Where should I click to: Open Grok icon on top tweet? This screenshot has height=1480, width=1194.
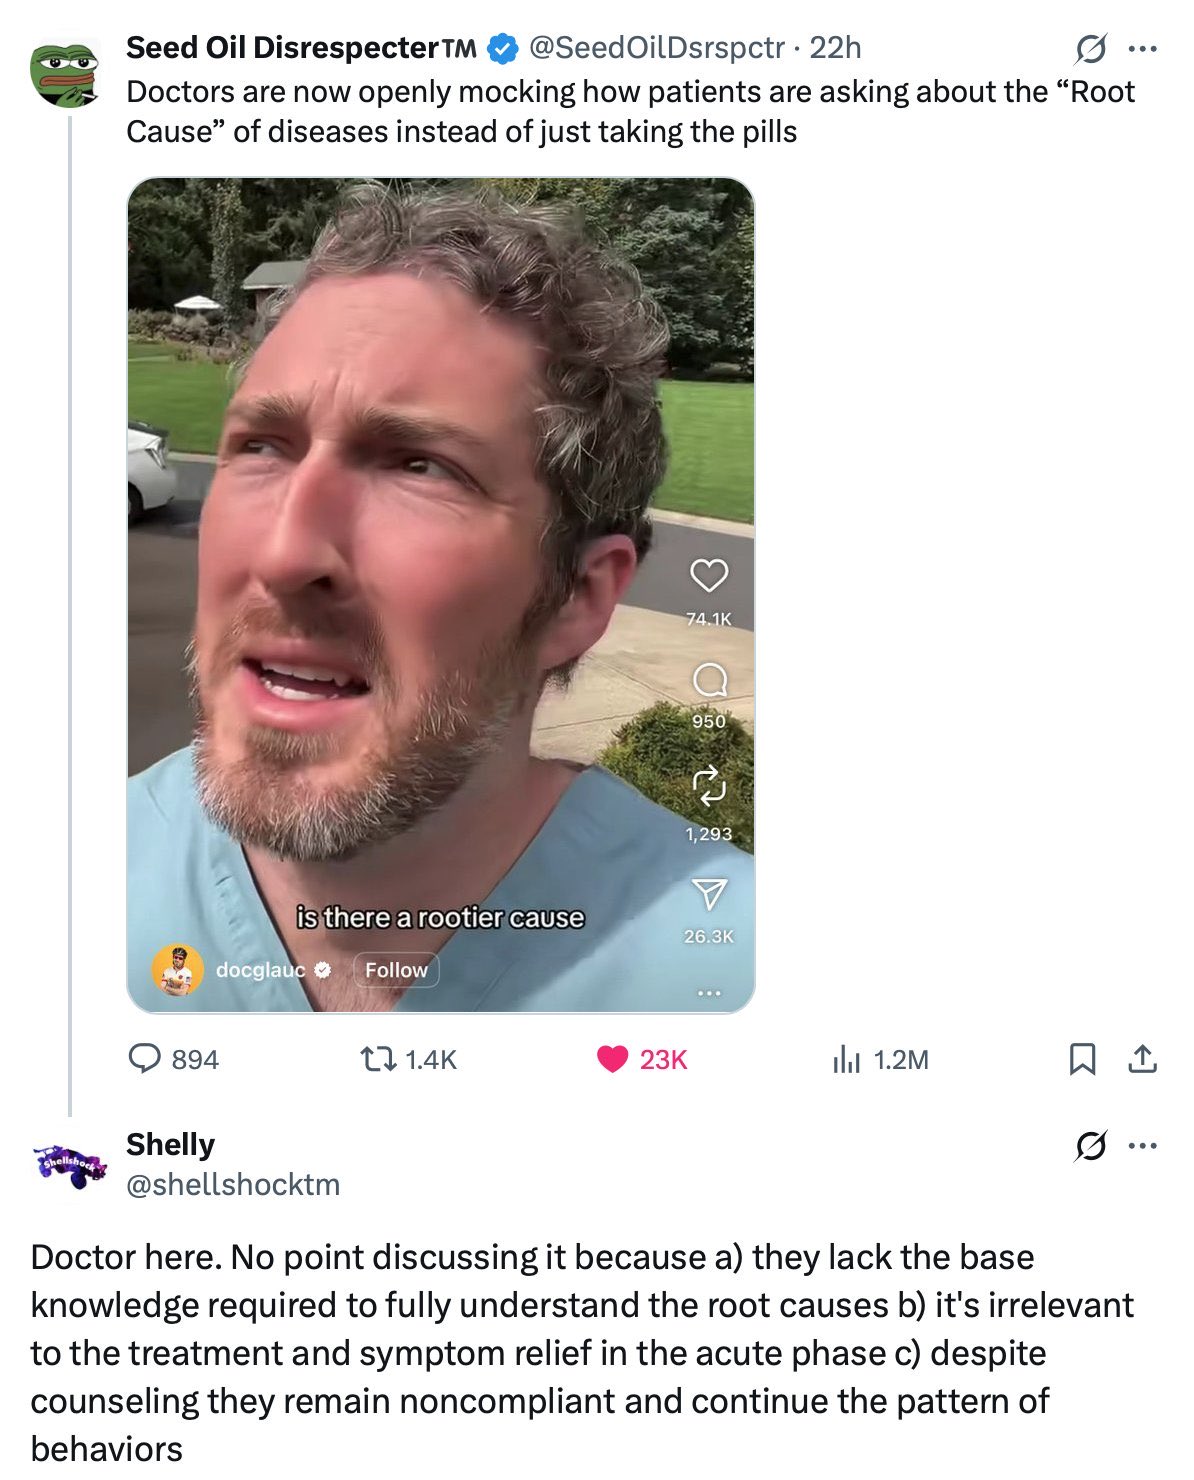tap(1091, 48)
